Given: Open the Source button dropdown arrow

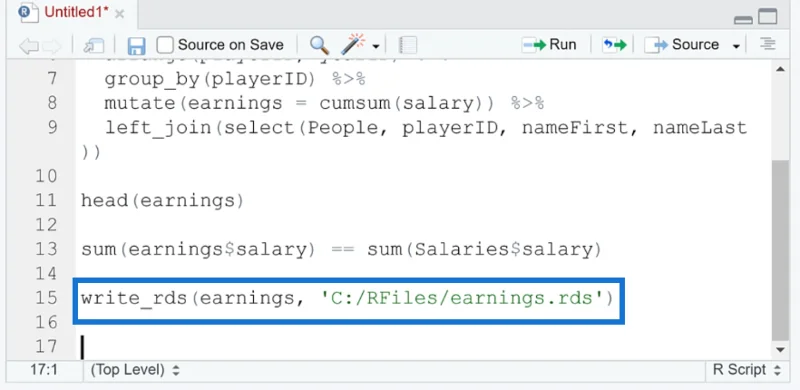Looking at the screenshot, I should (736, 46).
